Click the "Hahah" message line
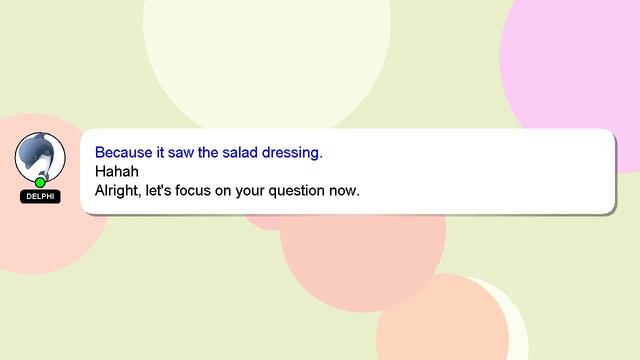 click(x=117, y=171)
